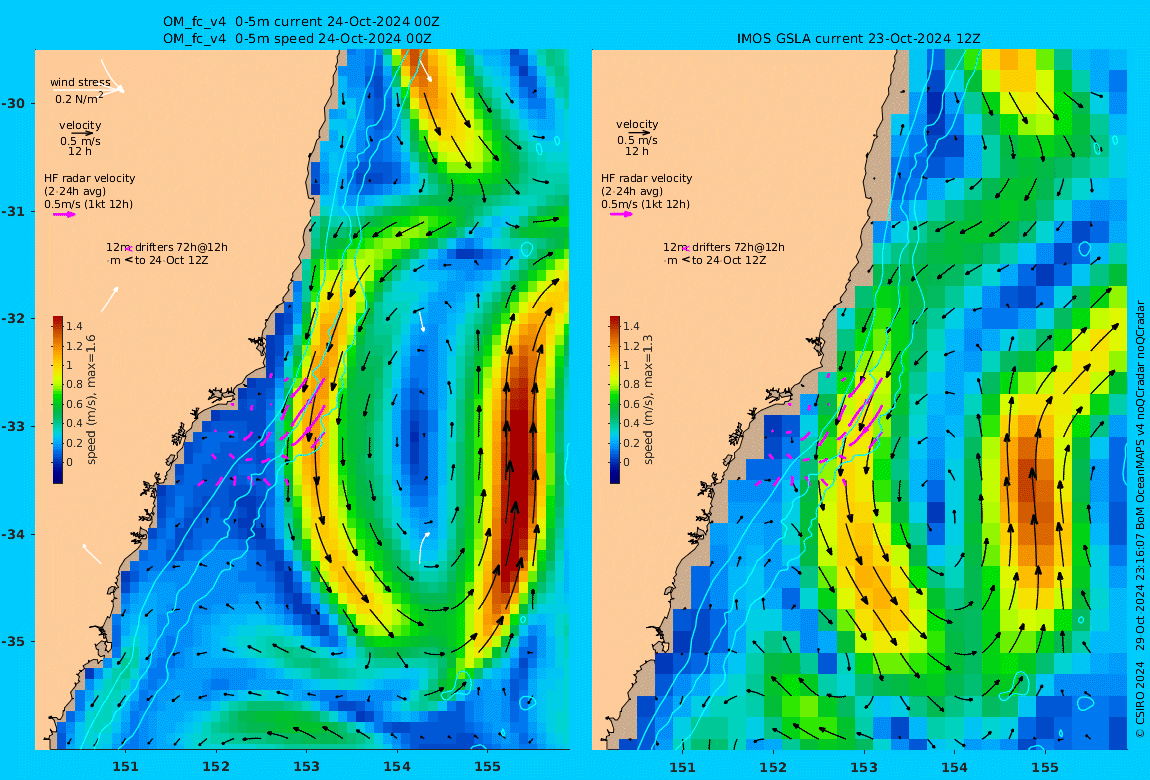Click '12m drifters 72h@12h' label in IMOS GSLA map
Image resolution: width=1150 pixels, height=780 pixels.
[x=724, y=247]
